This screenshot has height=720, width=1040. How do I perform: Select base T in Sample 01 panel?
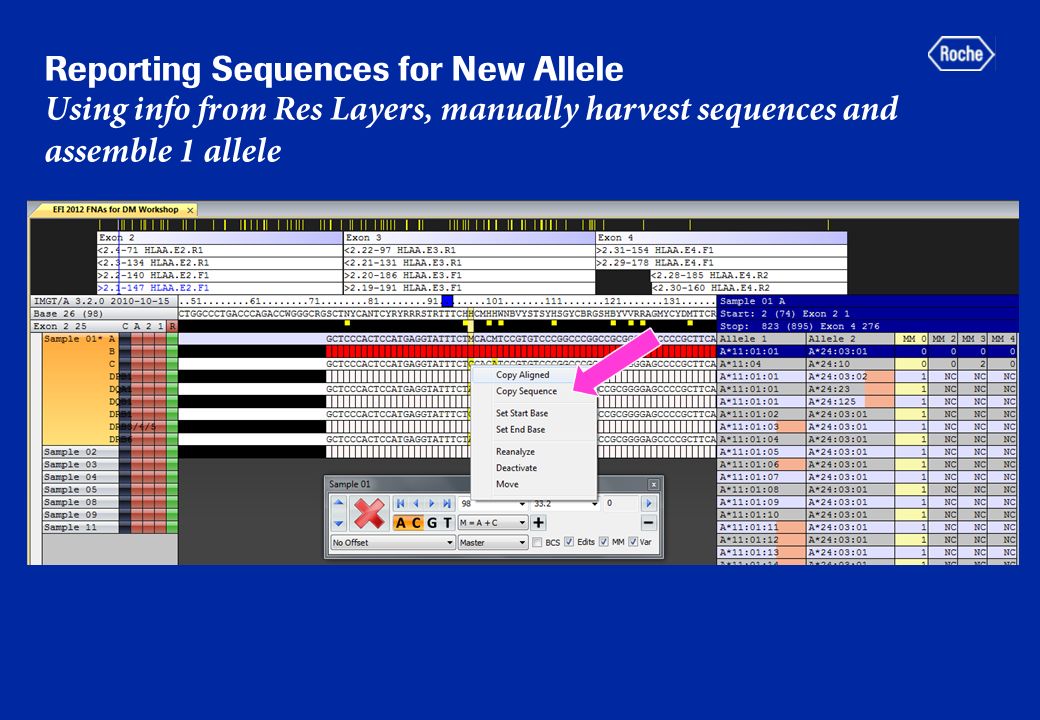pos(448,522)
